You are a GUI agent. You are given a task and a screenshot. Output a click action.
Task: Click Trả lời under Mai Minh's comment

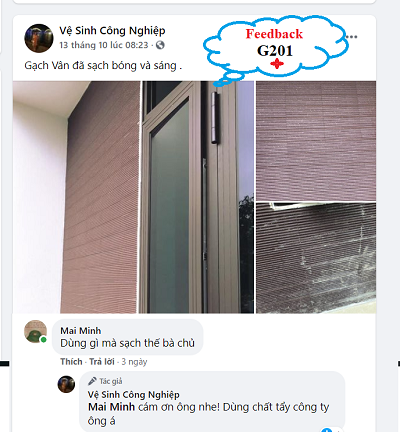pos(102,362)
